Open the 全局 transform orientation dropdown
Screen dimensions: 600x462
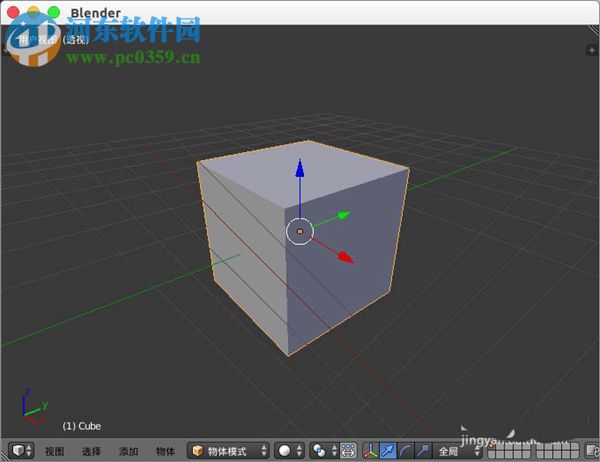[x=457, y=451]
